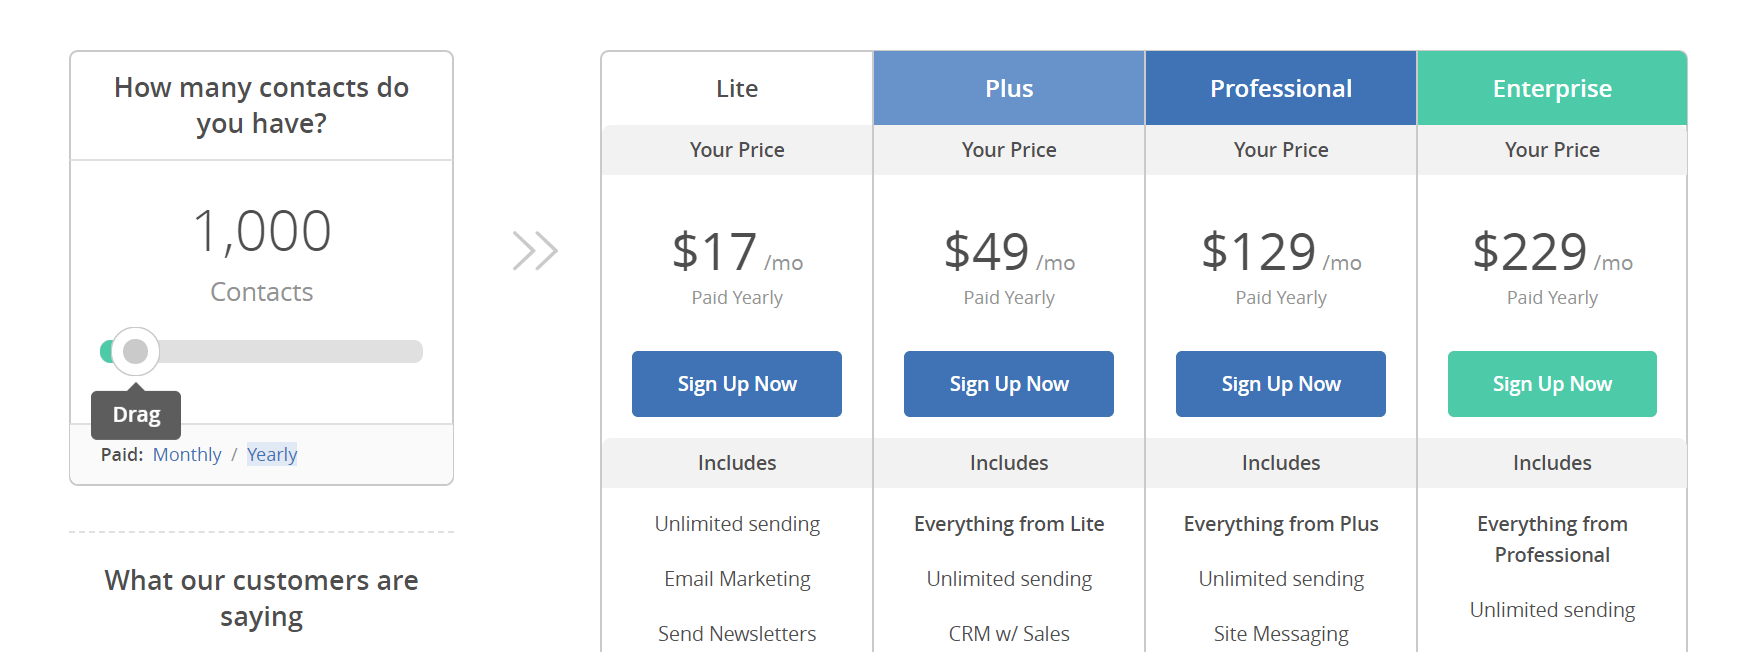Expand the Enterprise plan Includes section
The width and height of the screenshot is (1758, 652).
point(1552,463)
